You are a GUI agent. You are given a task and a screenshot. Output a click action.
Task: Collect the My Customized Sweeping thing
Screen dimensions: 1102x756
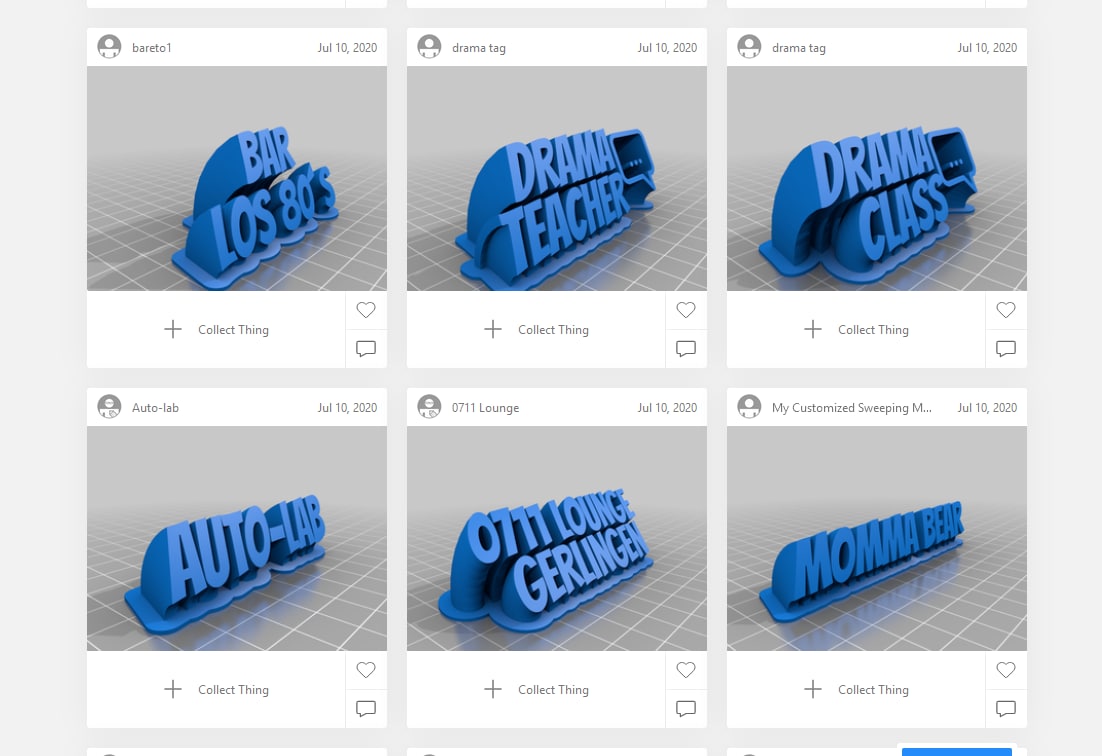[856, 689]
